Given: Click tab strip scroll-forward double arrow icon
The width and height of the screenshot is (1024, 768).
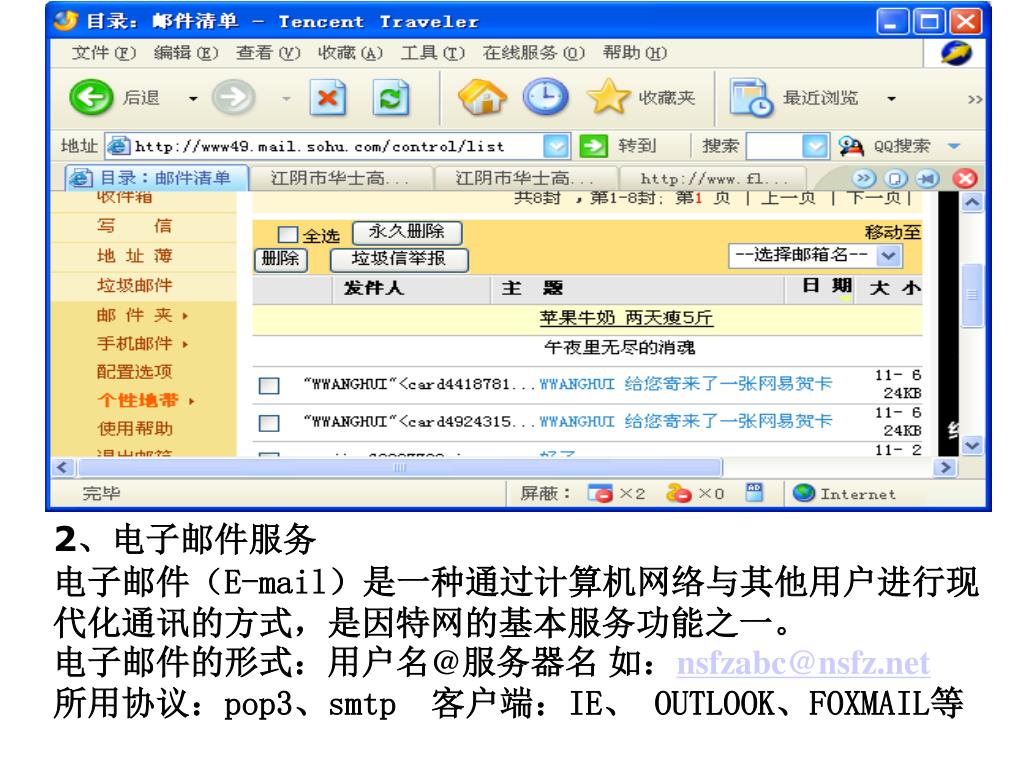Looking at the screenshot, I should (863, 178).
